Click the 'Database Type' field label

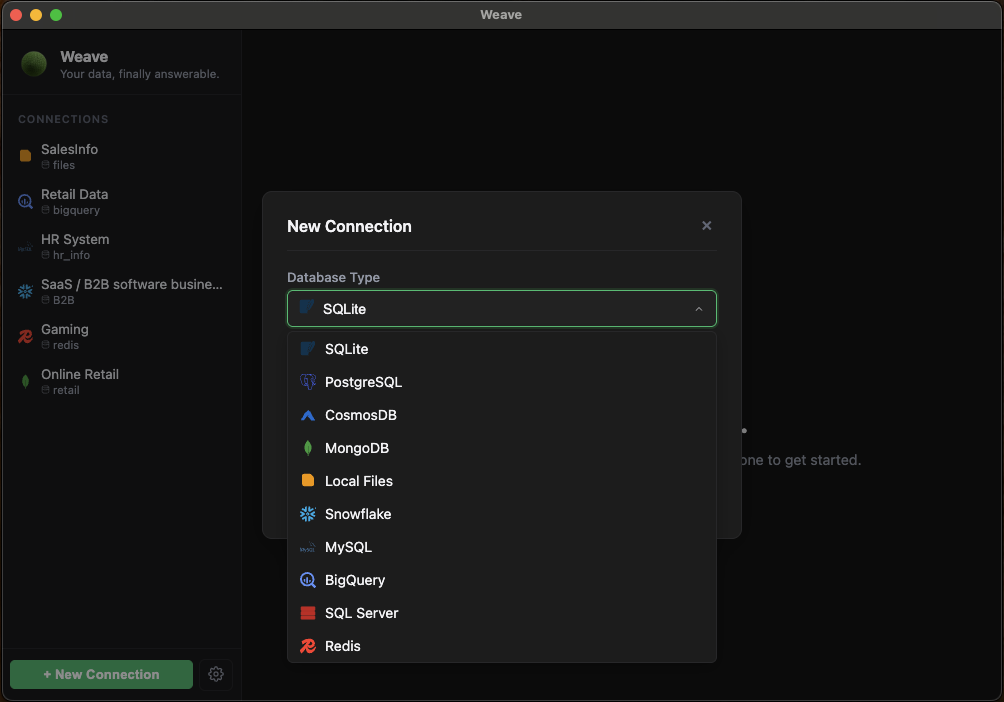[x=333, y=277]
